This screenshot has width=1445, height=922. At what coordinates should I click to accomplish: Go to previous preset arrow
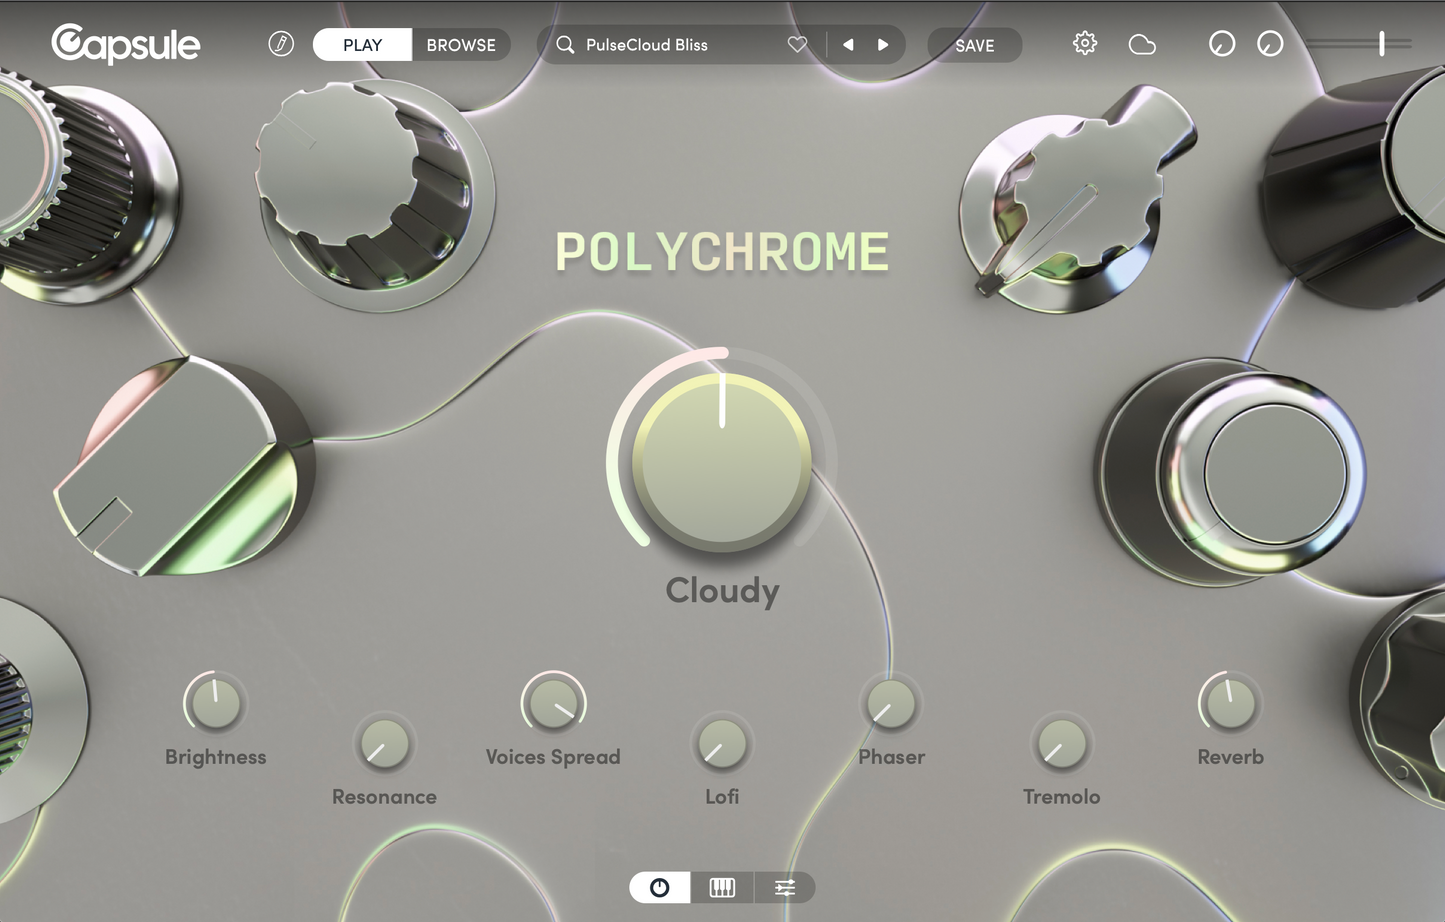click(848, 45)
